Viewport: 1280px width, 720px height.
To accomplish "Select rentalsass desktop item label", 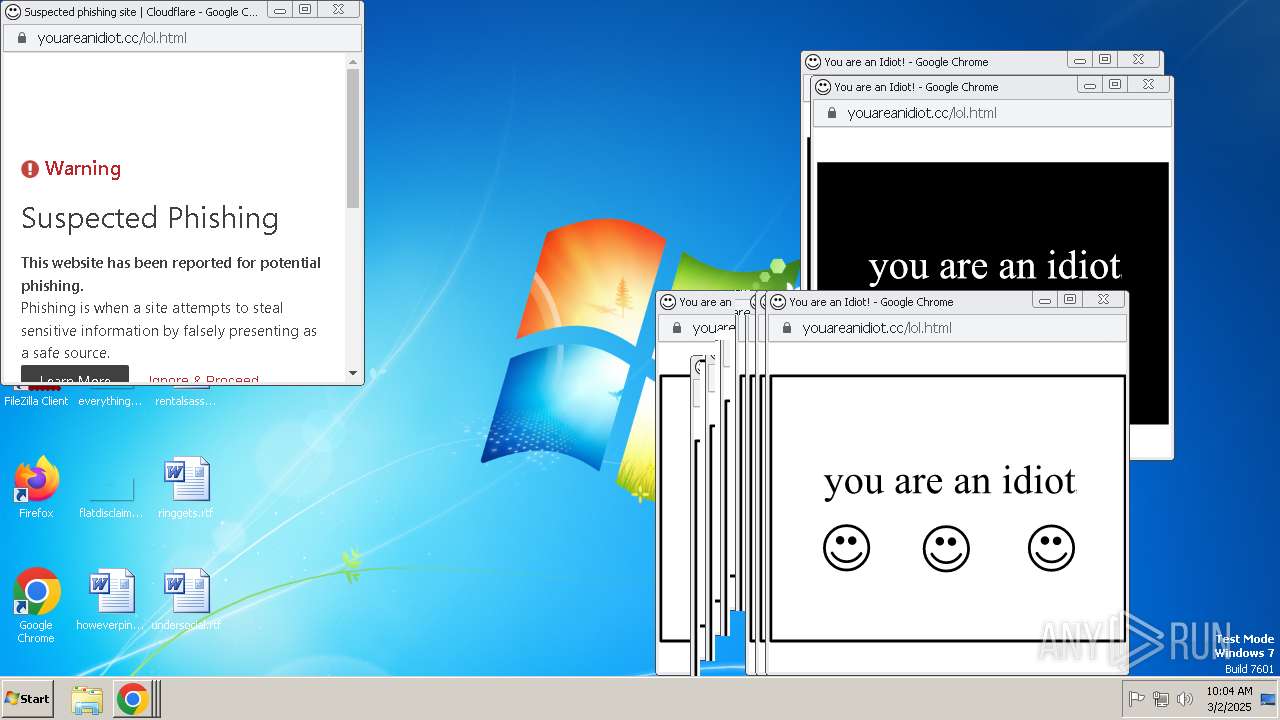I will (185, 401).
